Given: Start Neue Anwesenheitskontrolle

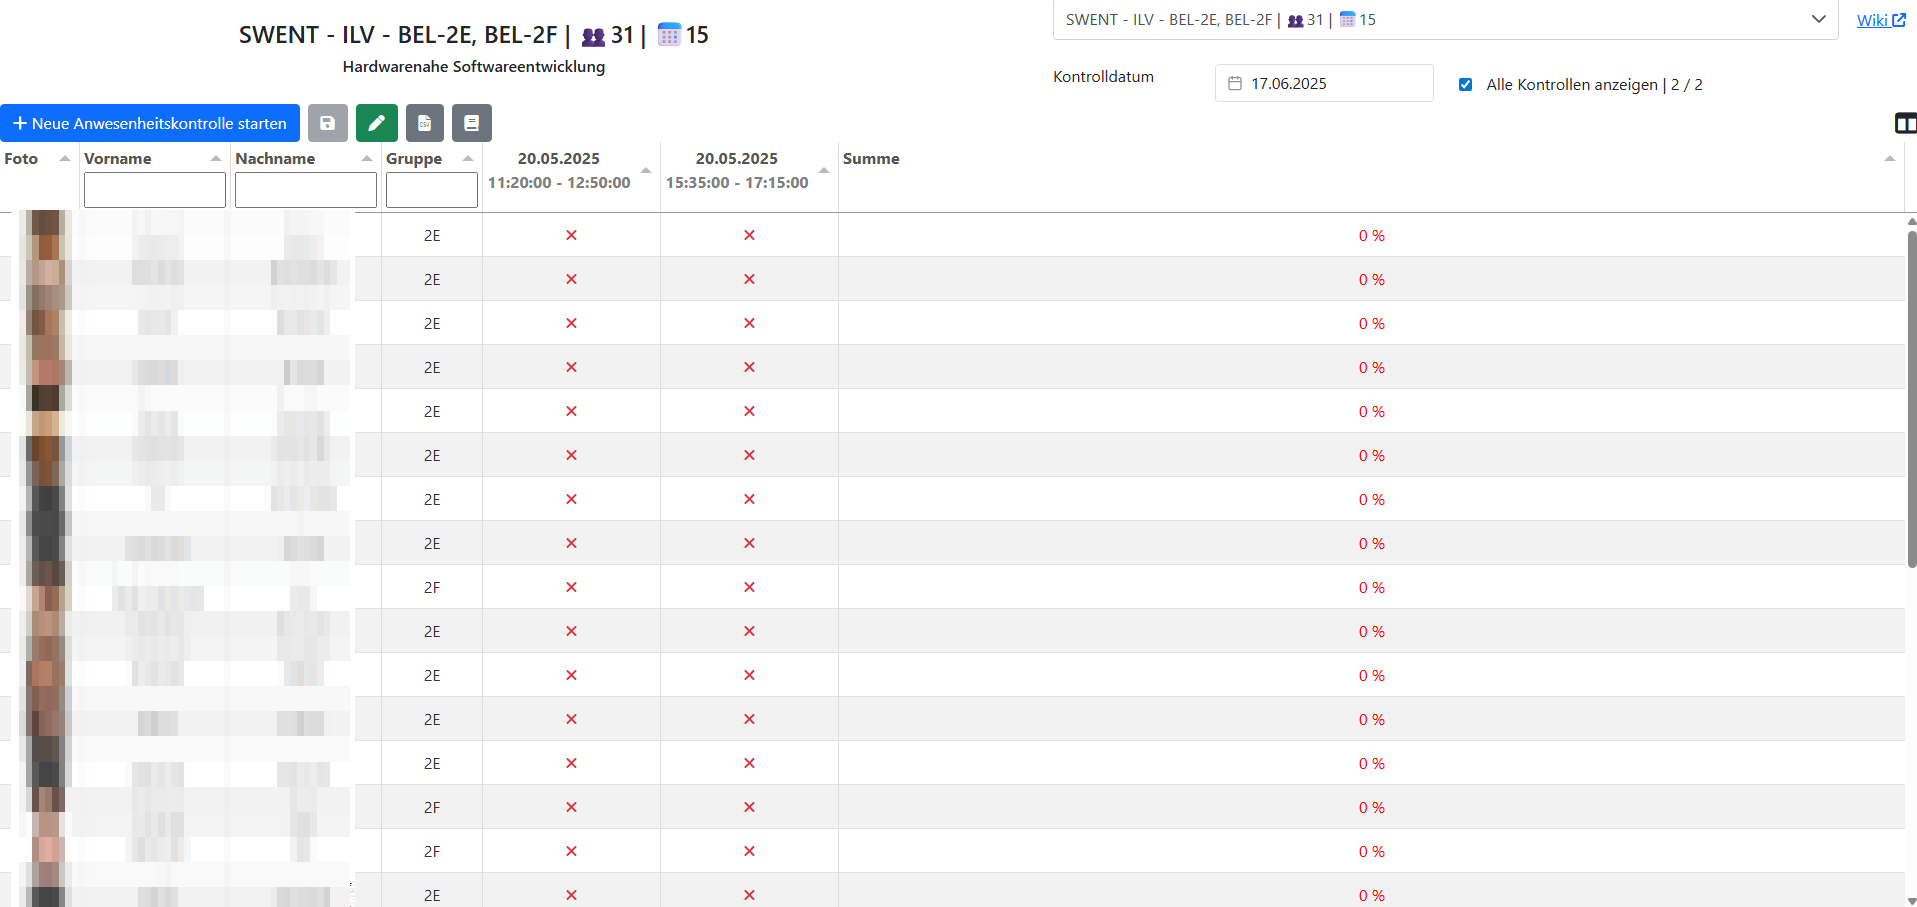Looking at the screenshot, I should (x=150, y=123).
